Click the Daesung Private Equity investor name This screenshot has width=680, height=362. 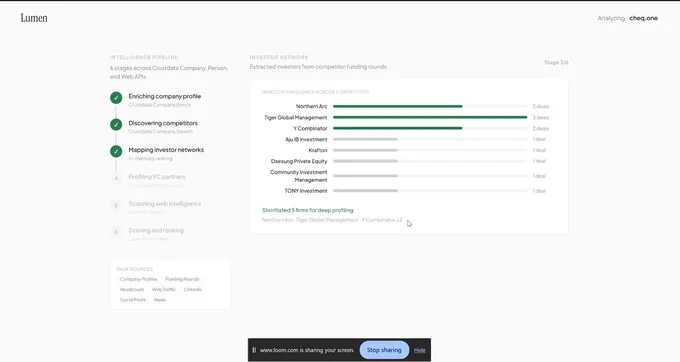point(299,161)
